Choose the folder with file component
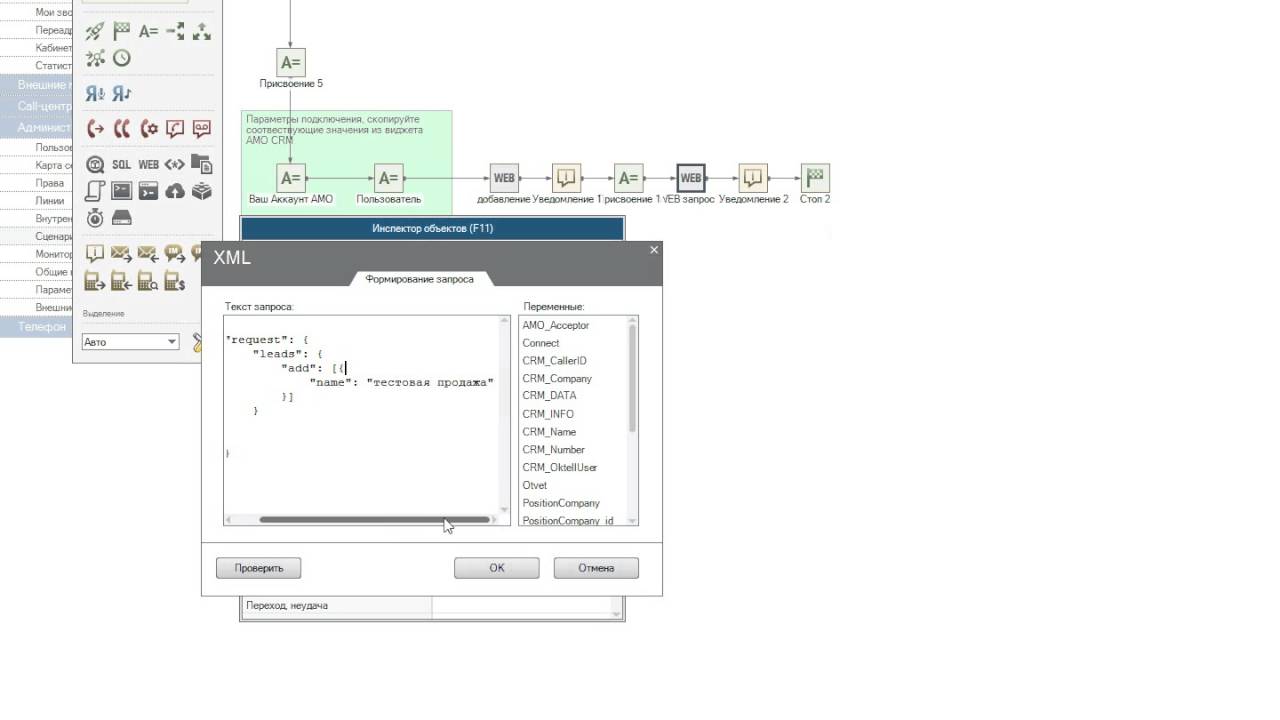Screen dimensions: 1280x720 [202, 164]
